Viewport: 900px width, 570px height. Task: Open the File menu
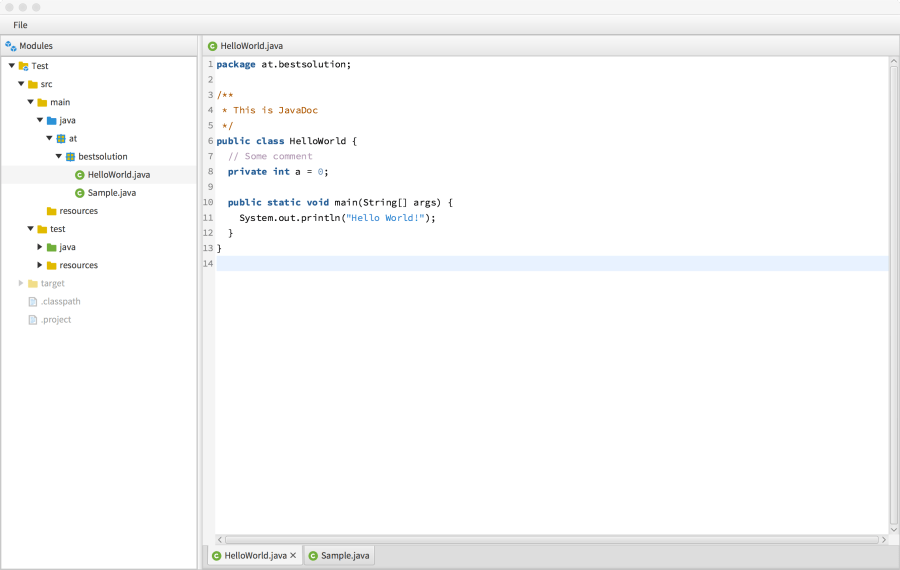[20, 25]
